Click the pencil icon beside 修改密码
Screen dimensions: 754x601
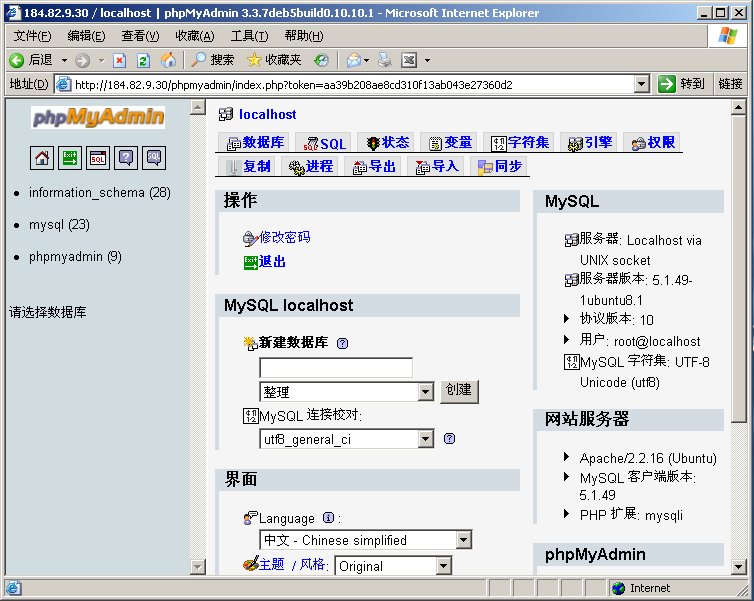tap(250, 238)
